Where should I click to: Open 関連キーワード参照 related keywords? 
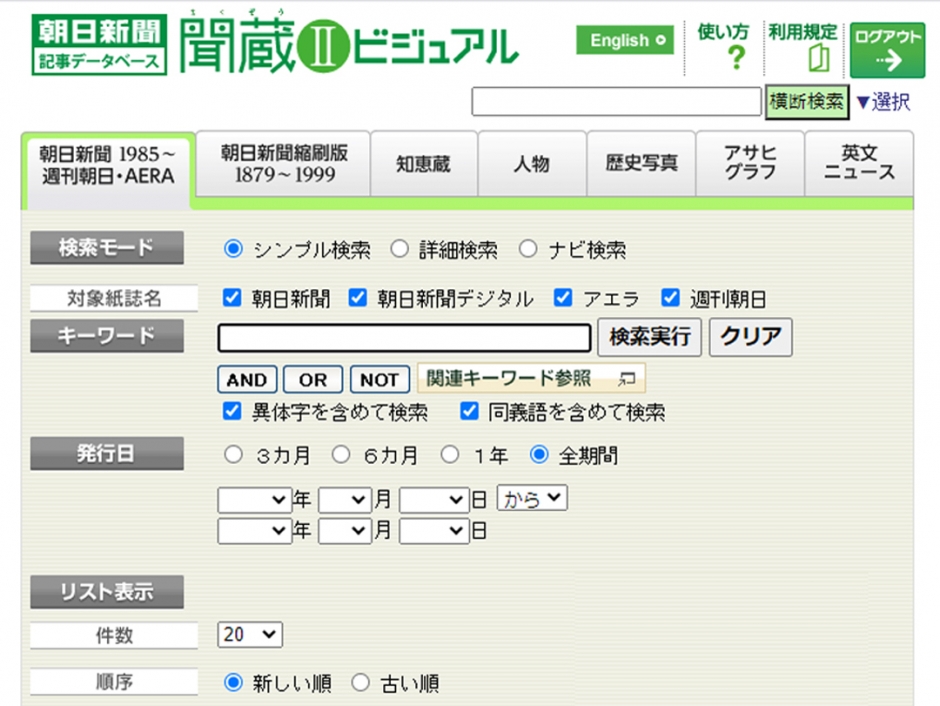coord(531,378)
